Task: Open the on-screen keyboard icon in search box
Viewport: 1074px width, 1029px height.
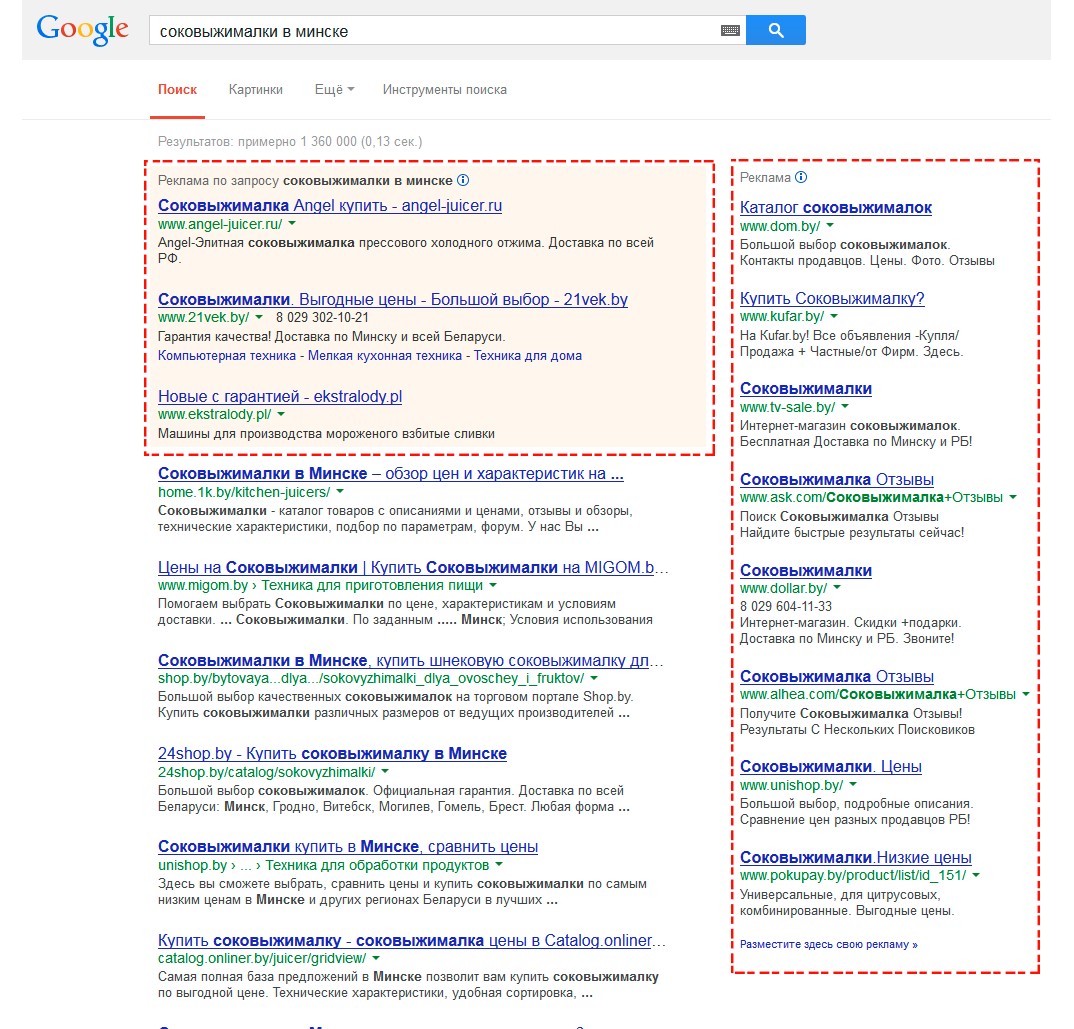Action: (x=730, y=30)
